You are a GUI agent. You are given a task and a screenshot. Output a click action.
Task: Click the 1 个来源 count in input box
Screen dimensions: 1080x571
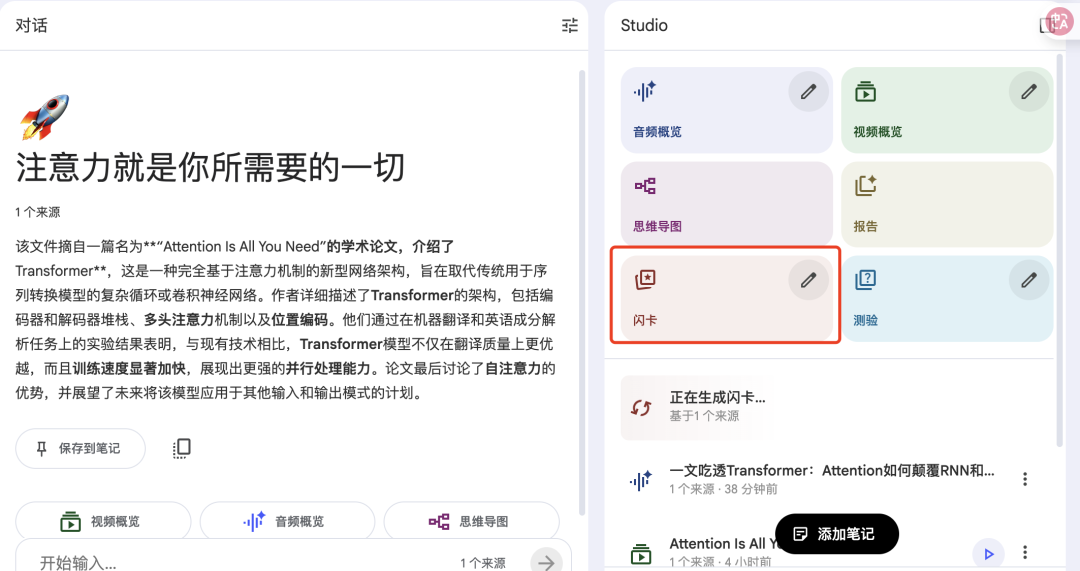pyautogui.click(x=483, y=563)
